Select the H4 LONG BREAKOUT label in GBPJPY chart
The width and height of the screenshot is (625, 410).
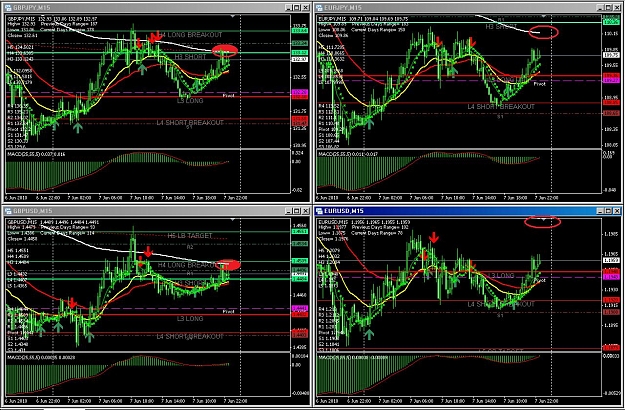pyautogui.click(x=191, y=35)
